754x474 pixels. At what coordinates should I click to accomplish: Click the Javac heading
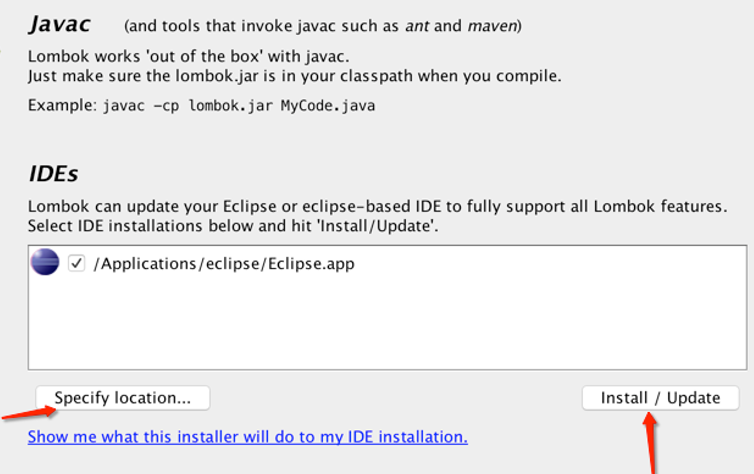60,24
